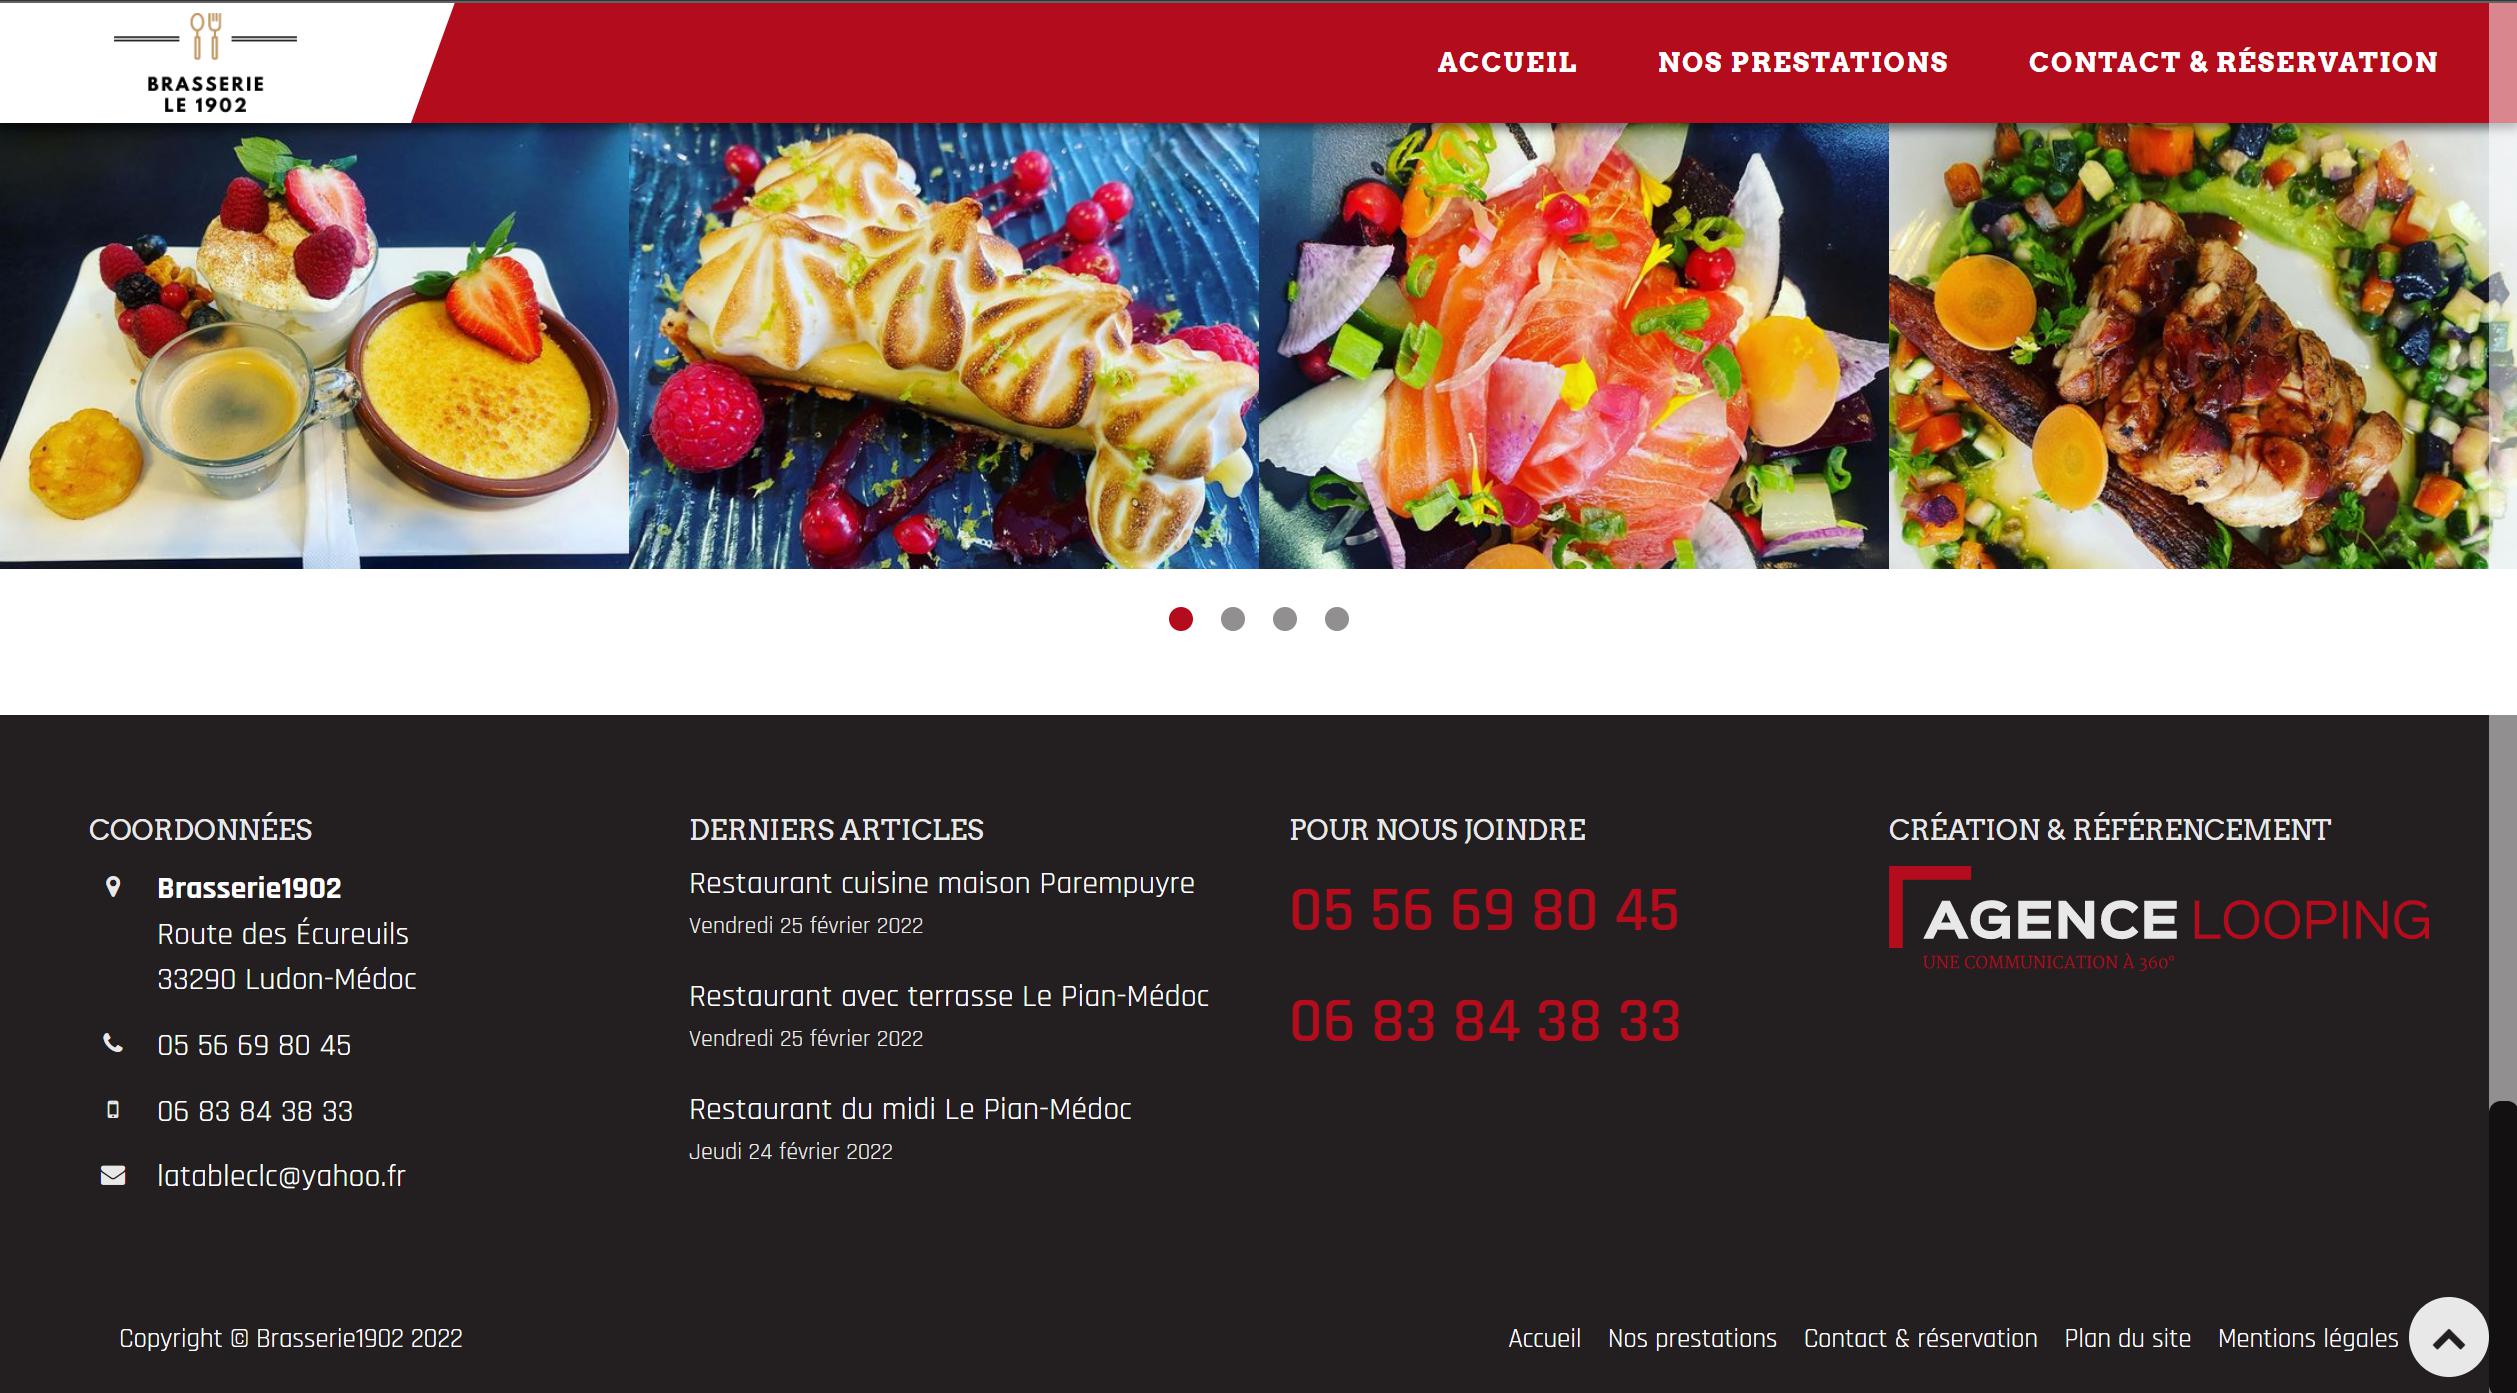
Task: Open Restaurant avec terrasse Le Pian-Médoc article
Action: [x=948, y=996]
